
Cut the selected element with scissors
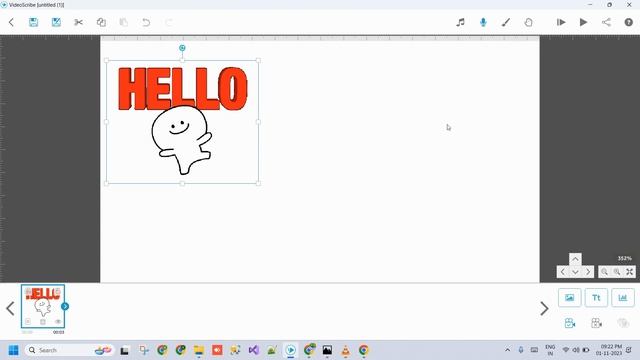tap(78, 22)
